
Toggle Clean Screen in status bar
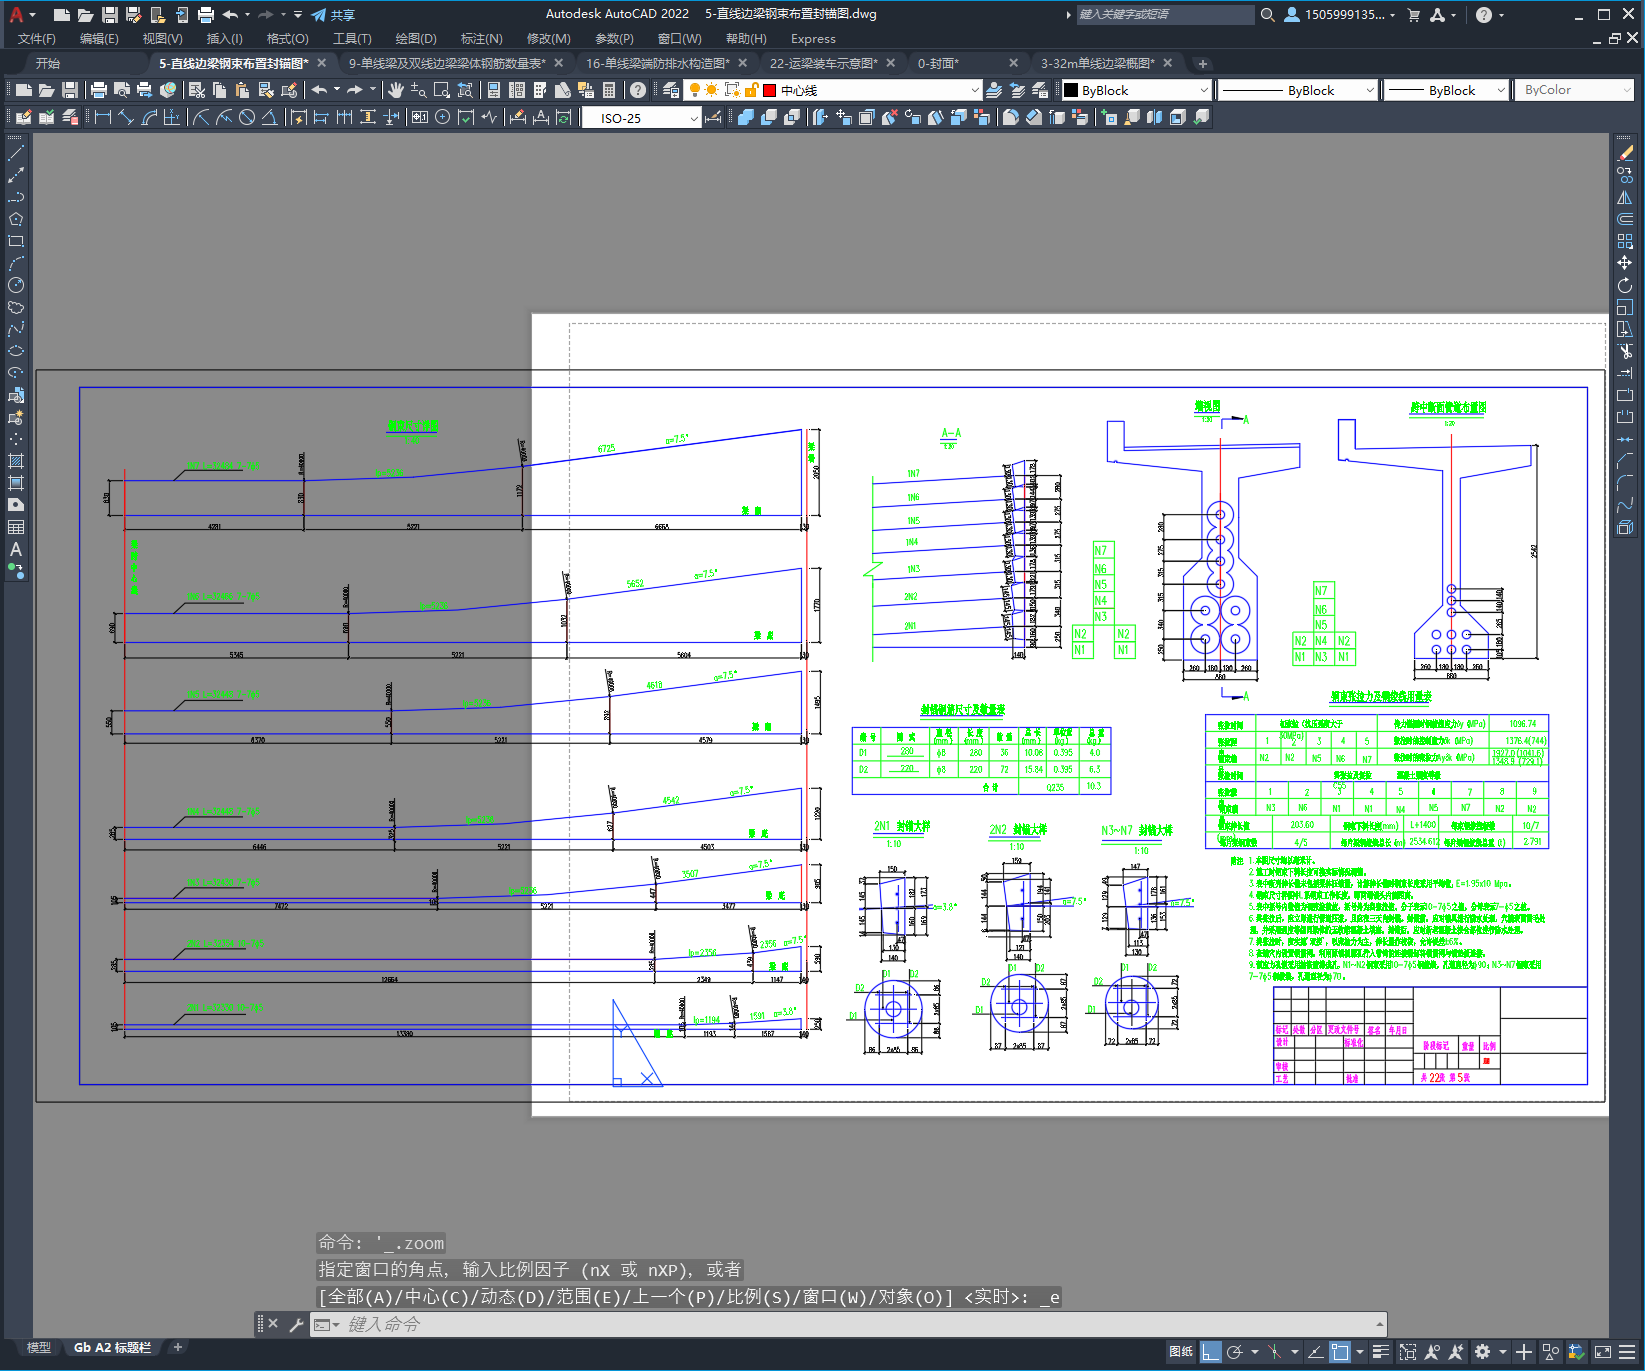click(x=1603, y=1352)
